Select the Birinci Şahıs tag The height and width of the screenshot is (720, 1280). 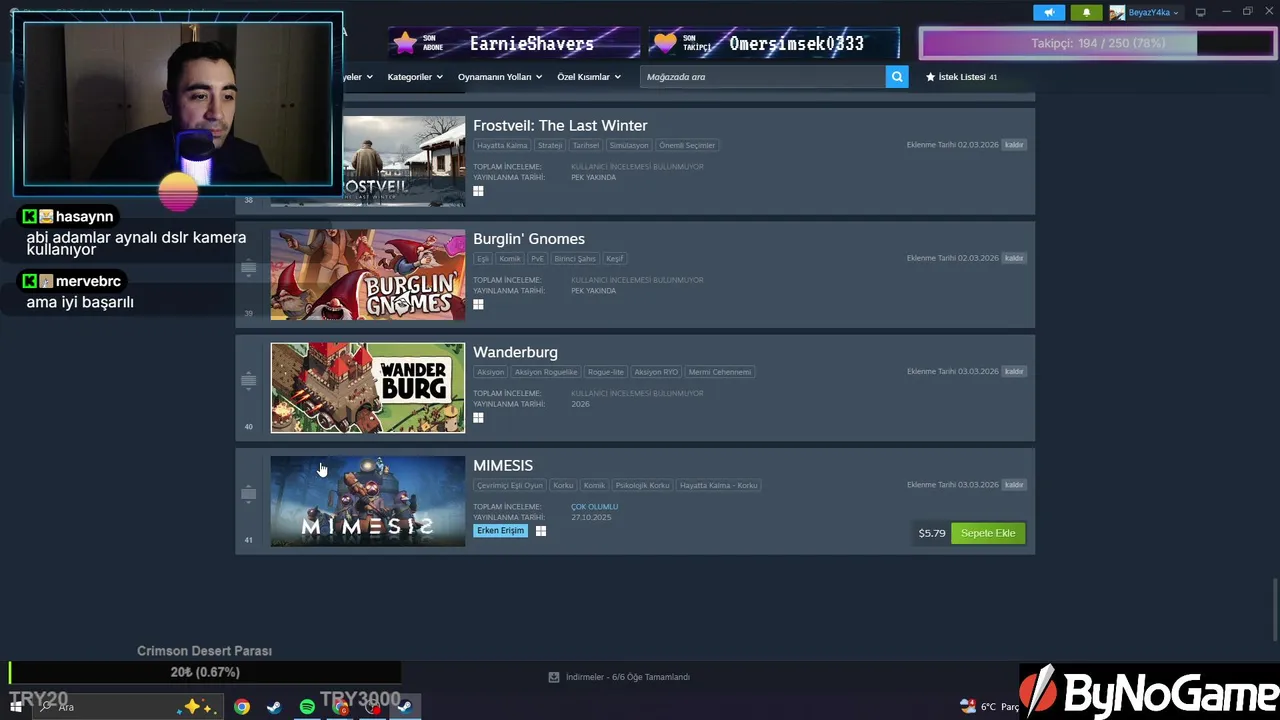point(575,259)
